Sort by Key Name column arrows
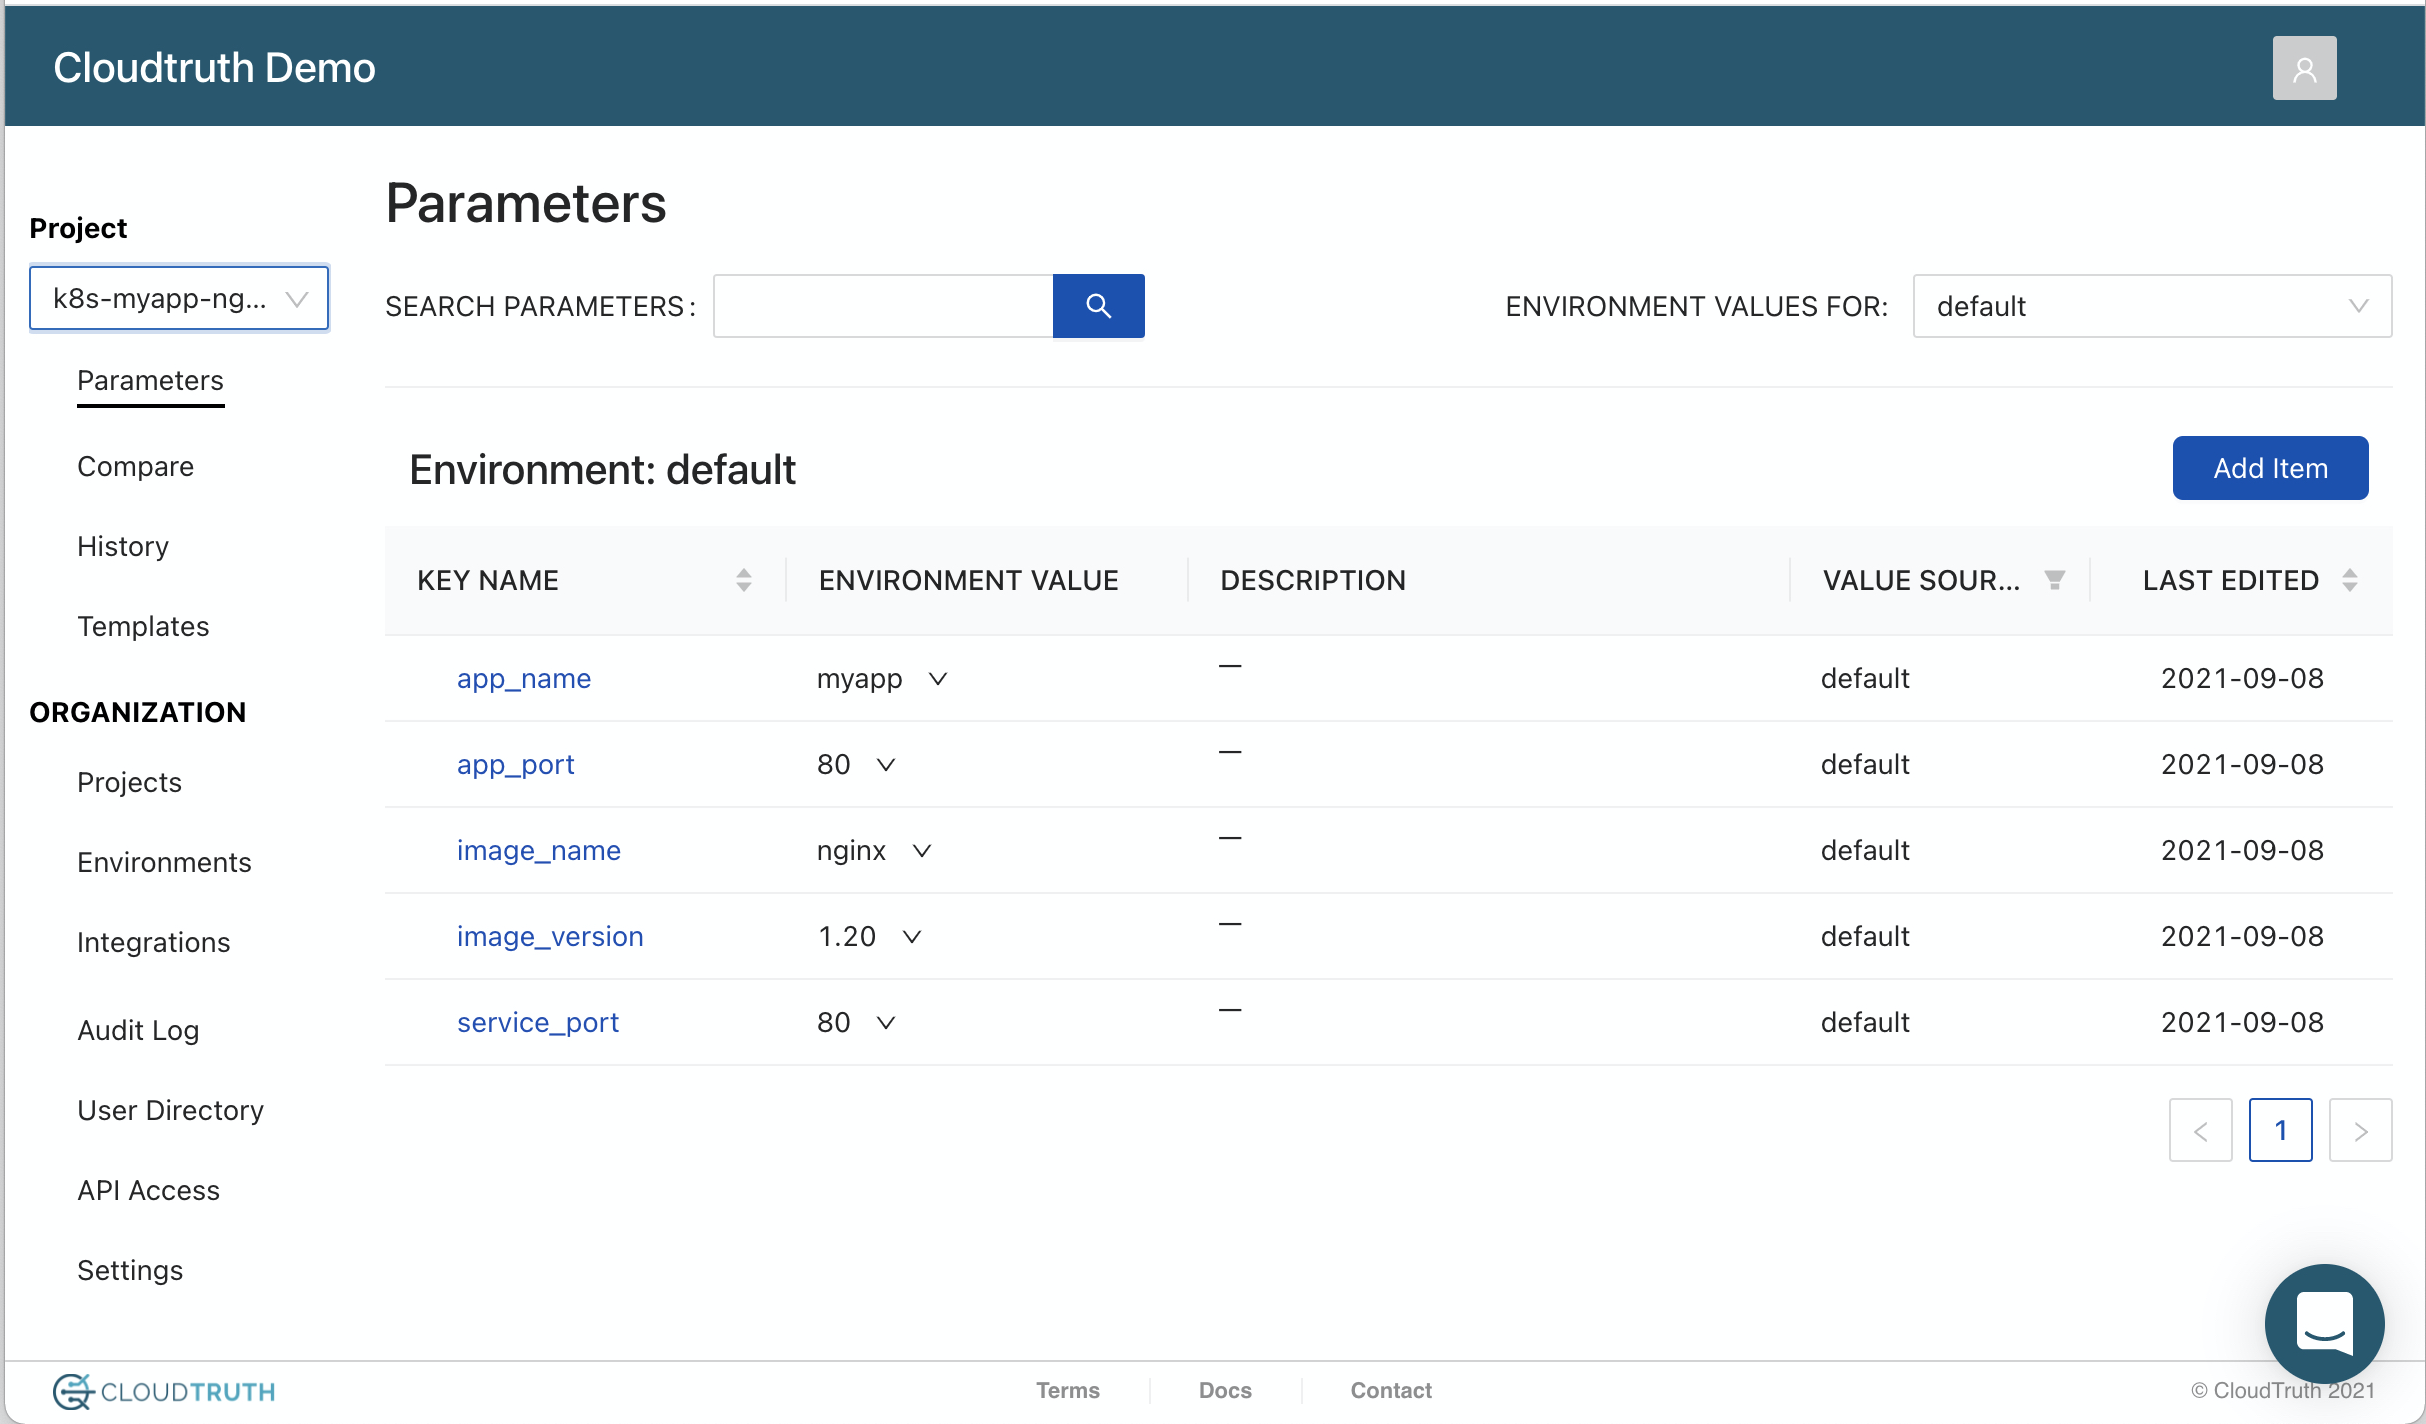Screen dimensions: 2426x1424 [743, 580]
